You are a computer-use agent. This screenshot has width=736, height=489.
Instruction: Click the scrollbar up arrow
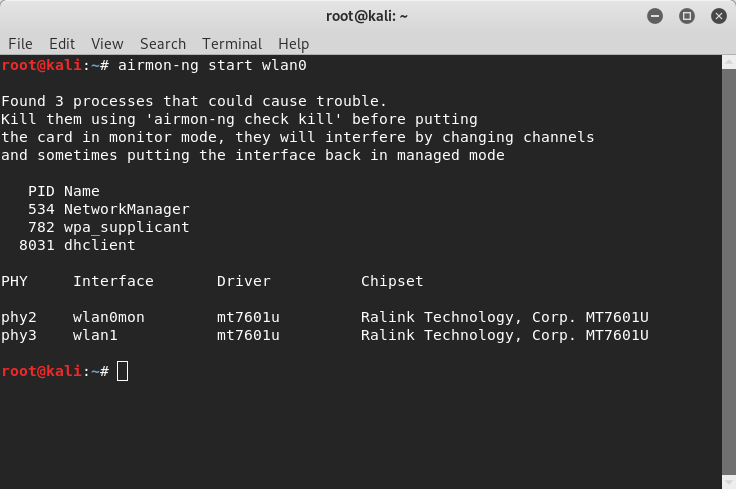click(x=728, y=62)
